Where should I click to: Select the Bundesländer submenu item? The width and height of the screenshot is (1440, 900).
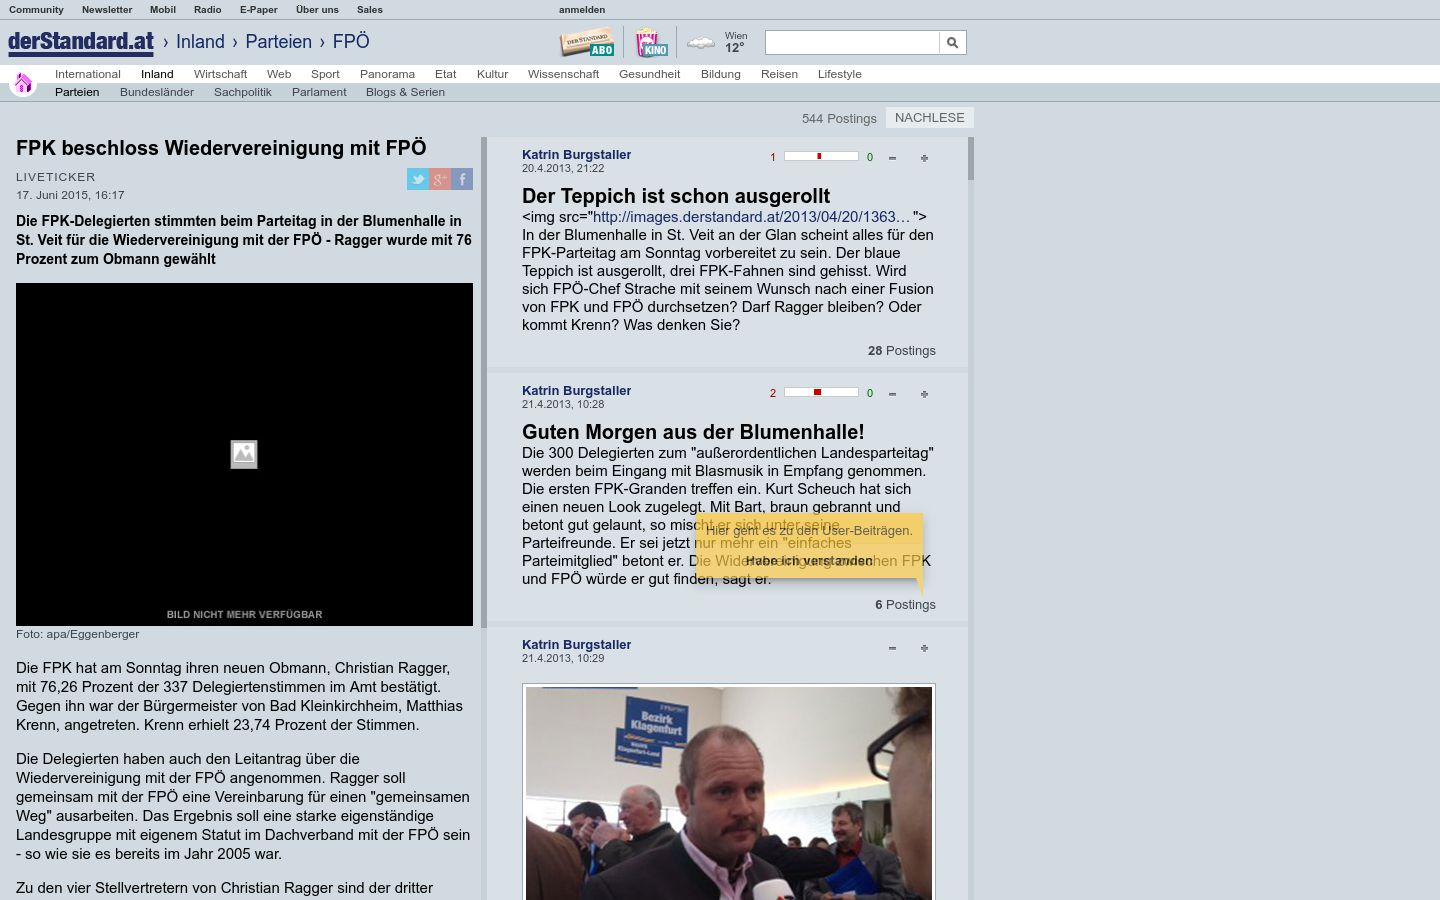[157, 92]
